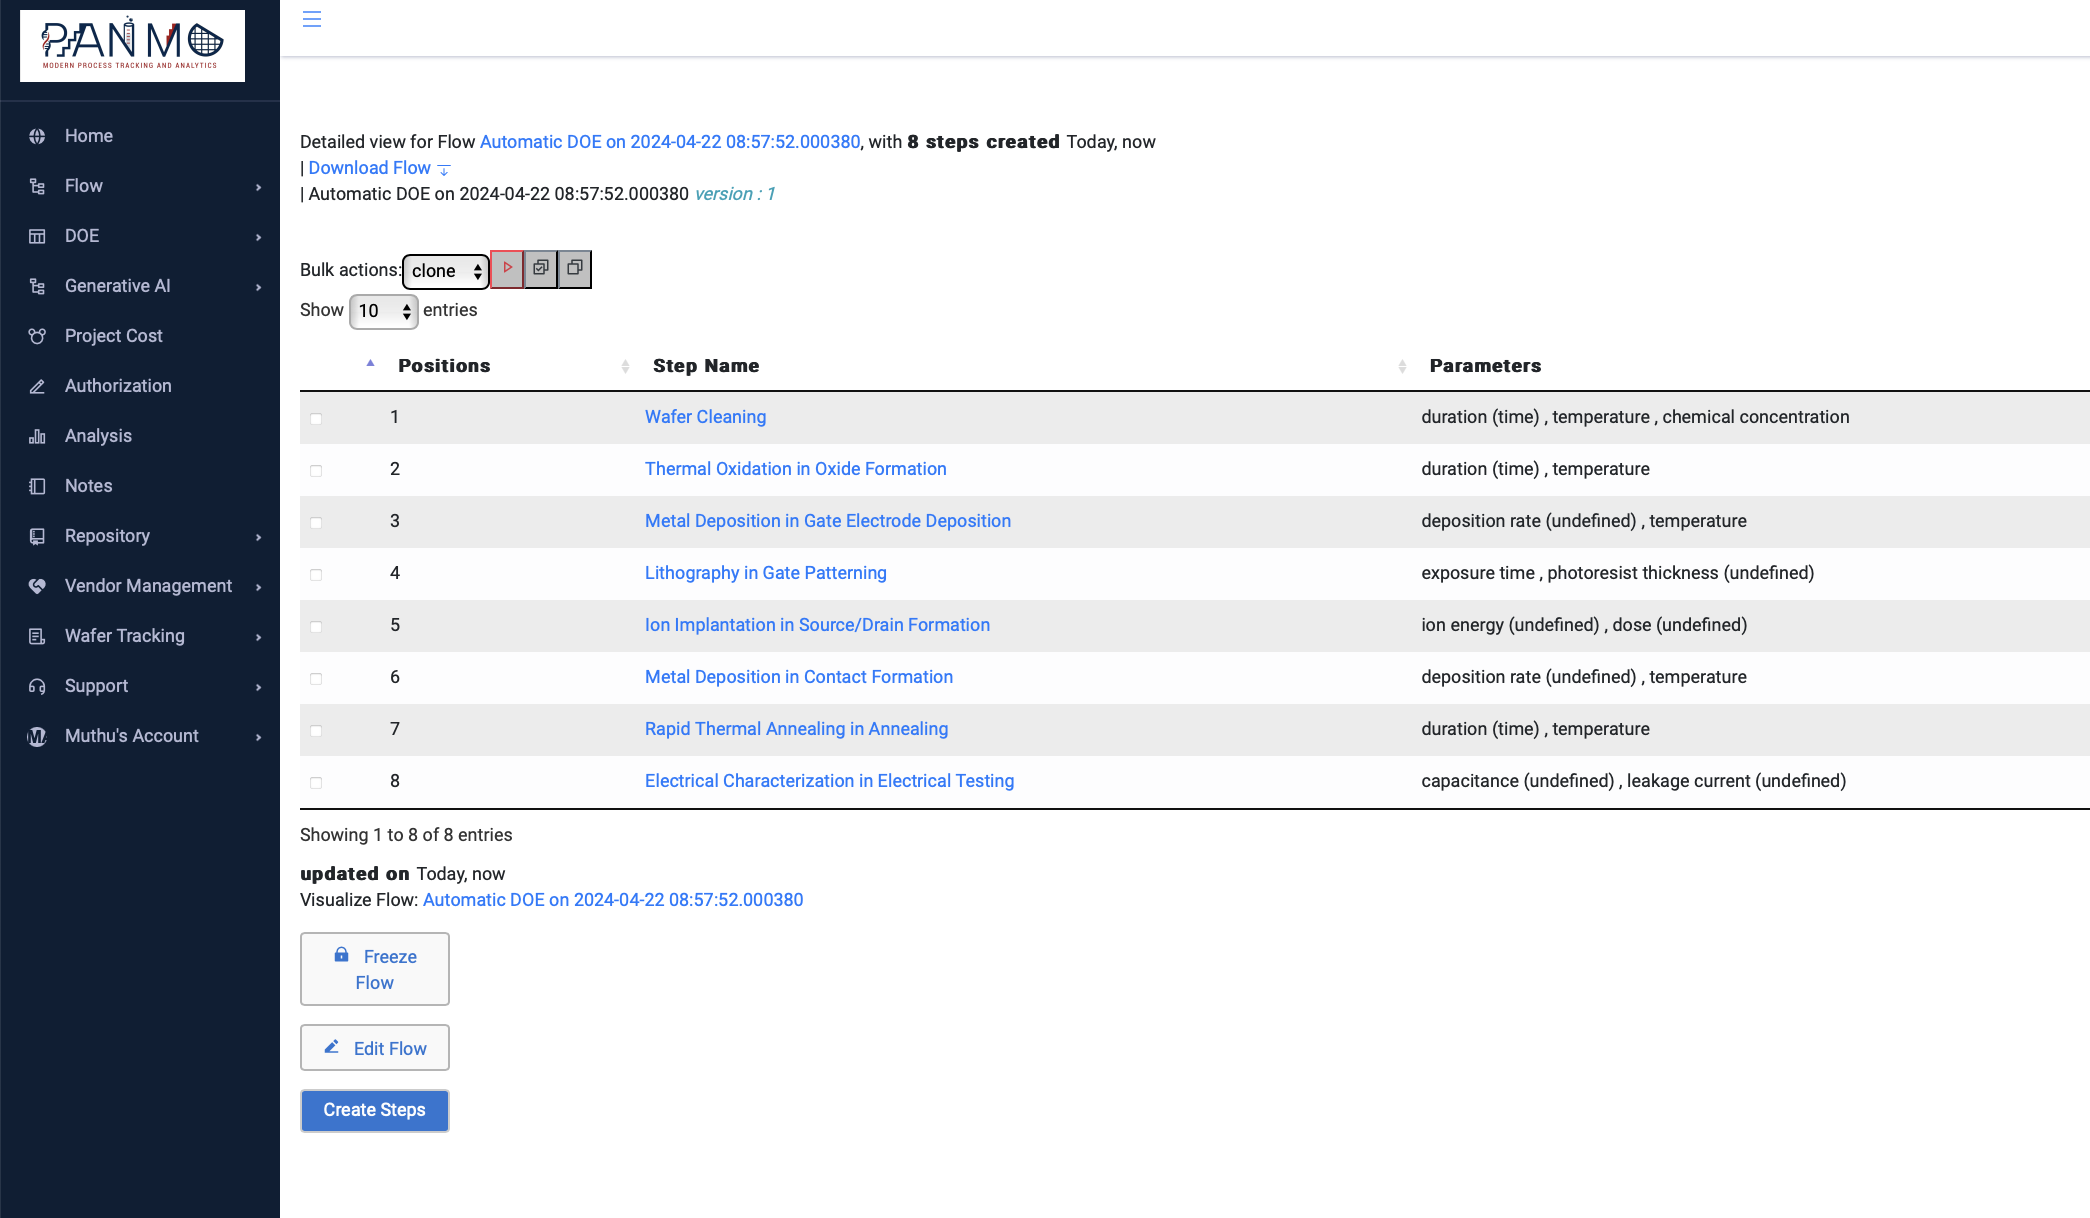This screenshot has height=1218, width=2090.
Task: Click the Vendor Management handshake icon
Action: 37,586
